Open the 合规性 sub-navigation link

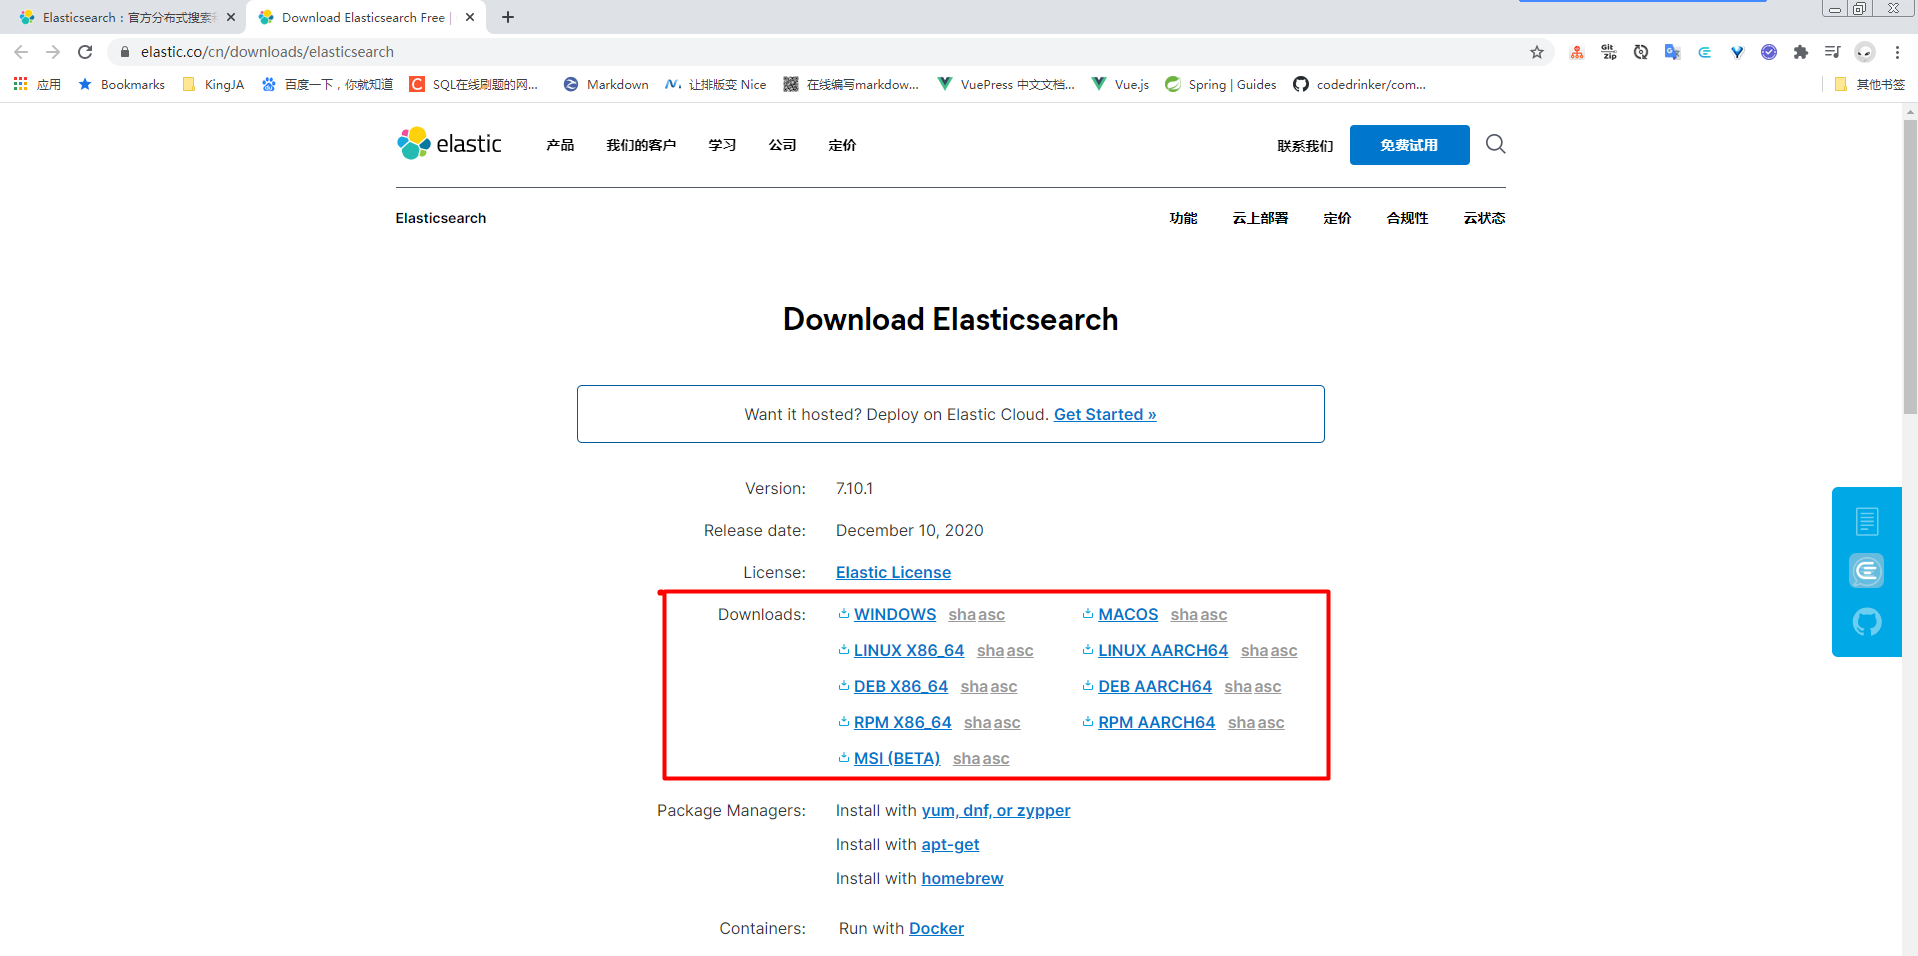(x=1407, y=218)
